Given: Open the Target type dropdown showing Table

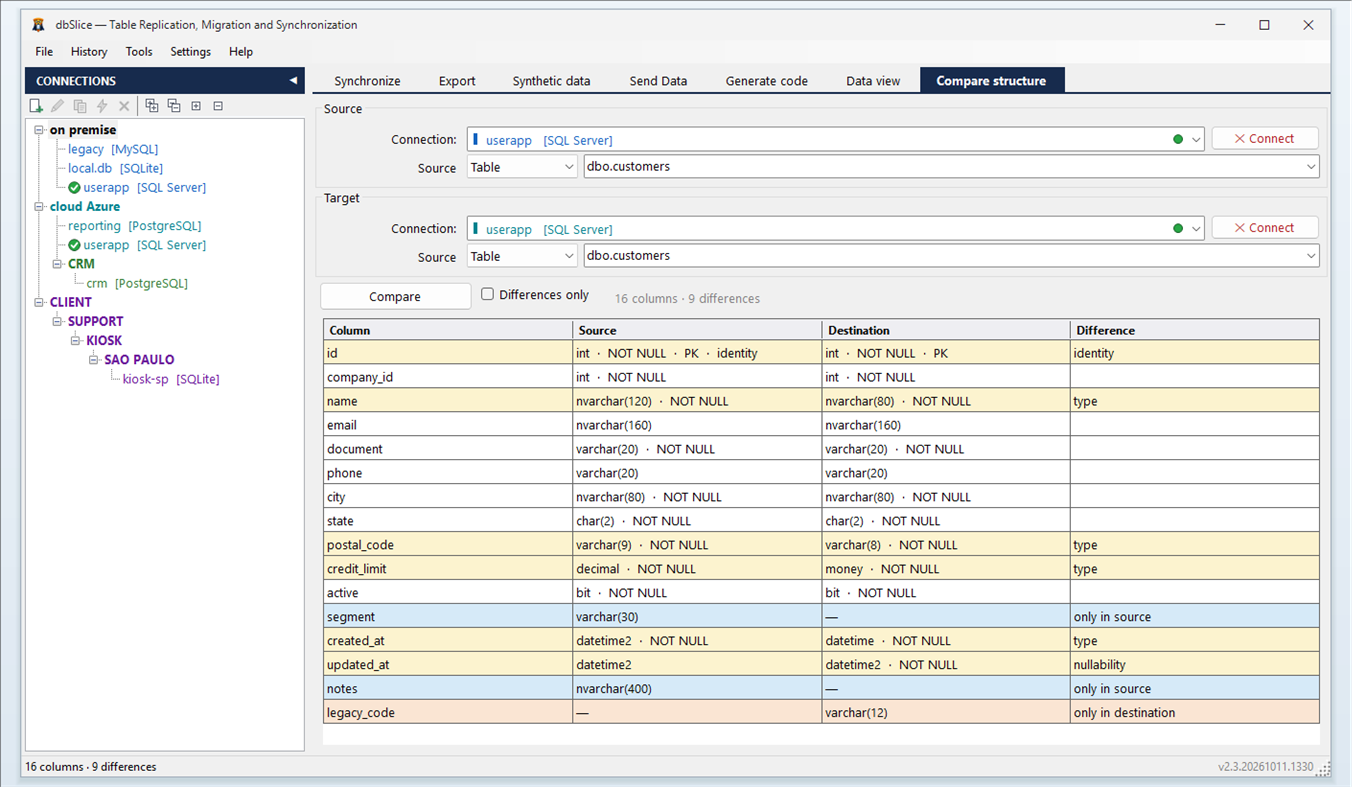Looking at the screenshot, I should pos(522,257).
